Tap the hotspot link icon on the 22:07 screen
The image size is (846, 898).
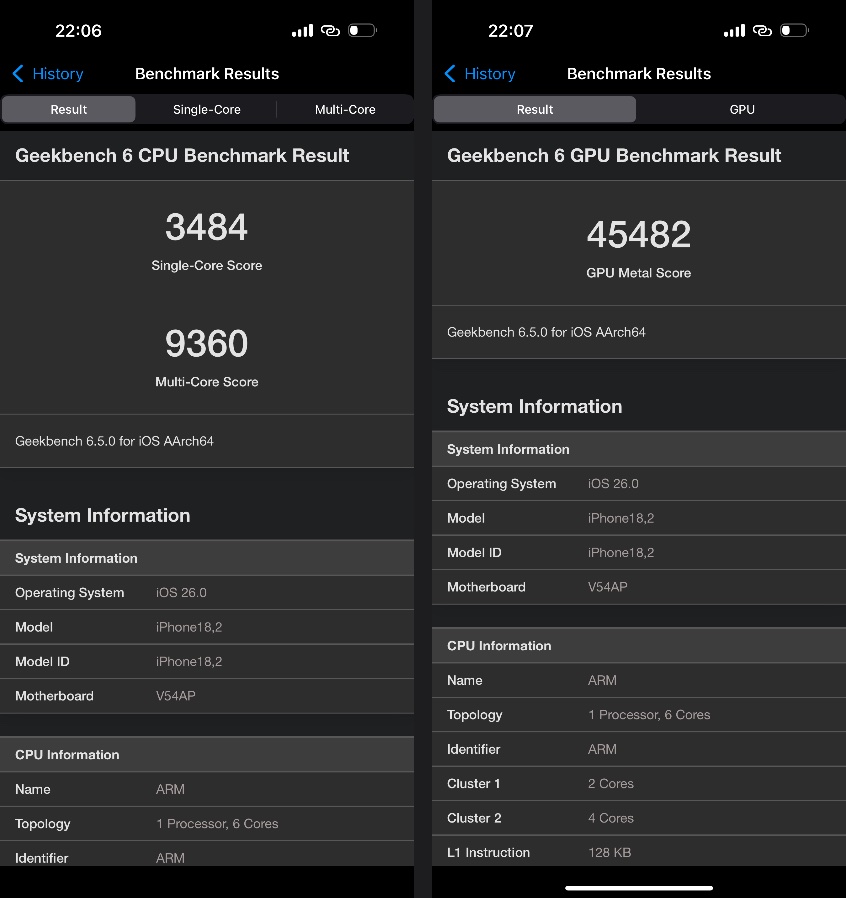point(762,31)
